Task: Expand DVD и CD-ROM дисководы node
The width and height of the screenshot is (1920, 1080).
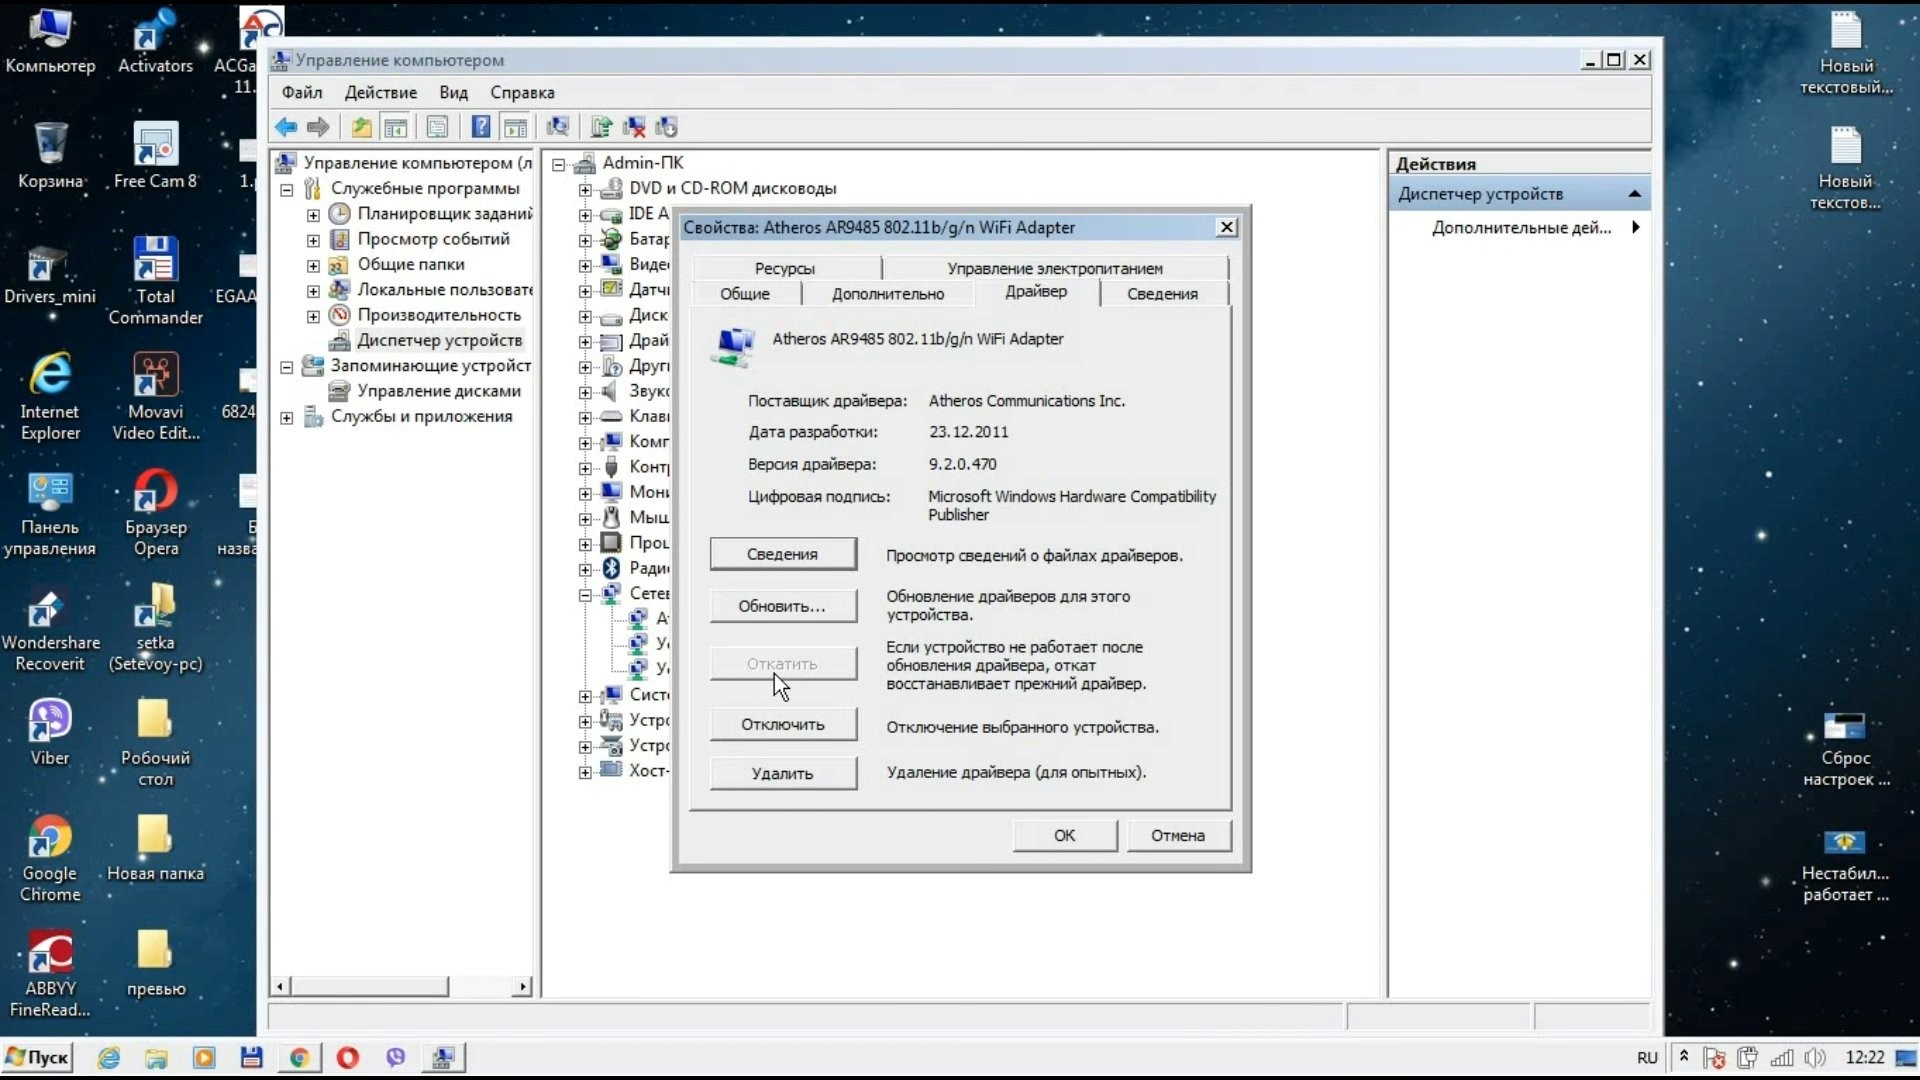Action: (x=585, y=189)
